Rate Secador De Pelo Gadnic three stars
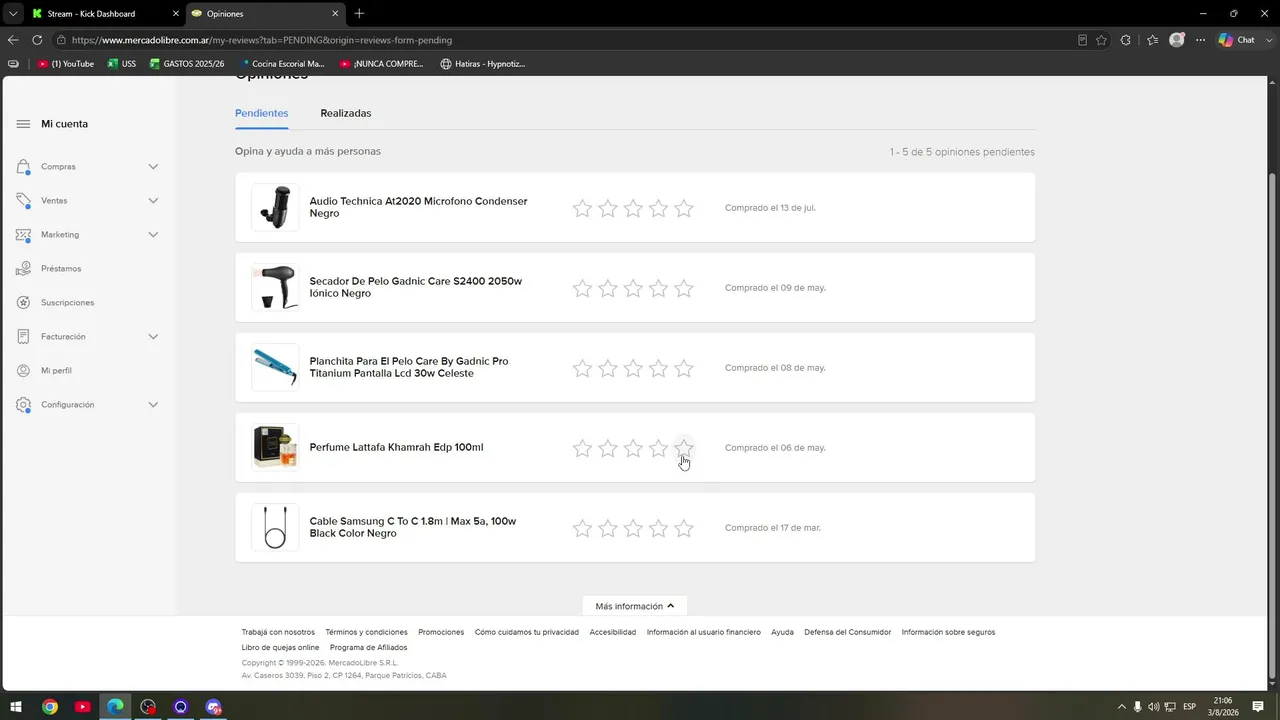Image resolution: width=1280 pixels, height=720 pixels. pyautogui.click(x=633, y=288)
